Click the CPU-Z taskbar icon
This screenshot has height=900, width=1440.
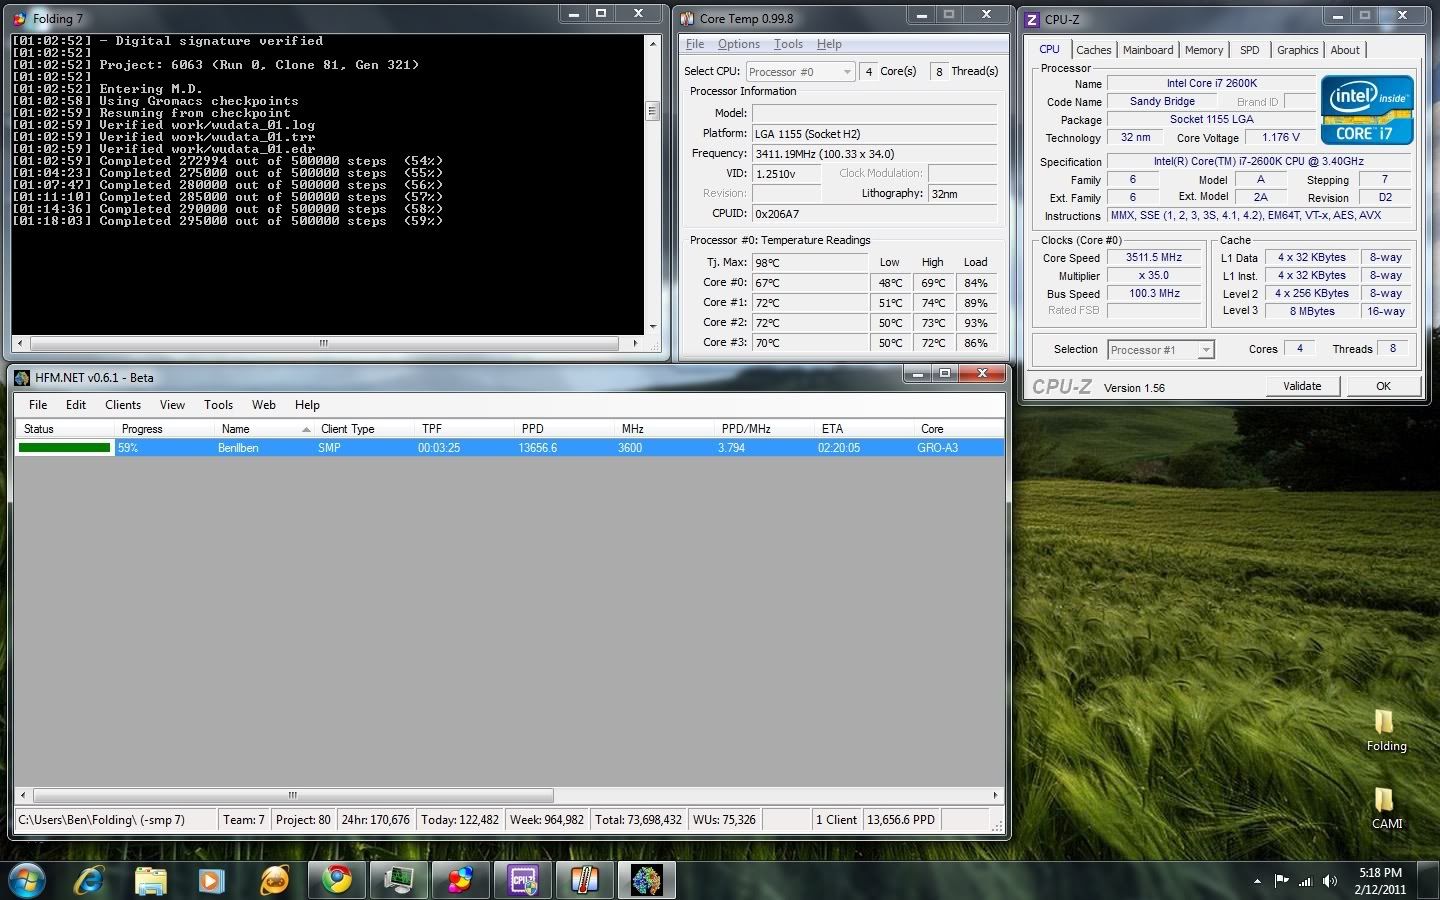coord(523,880)
